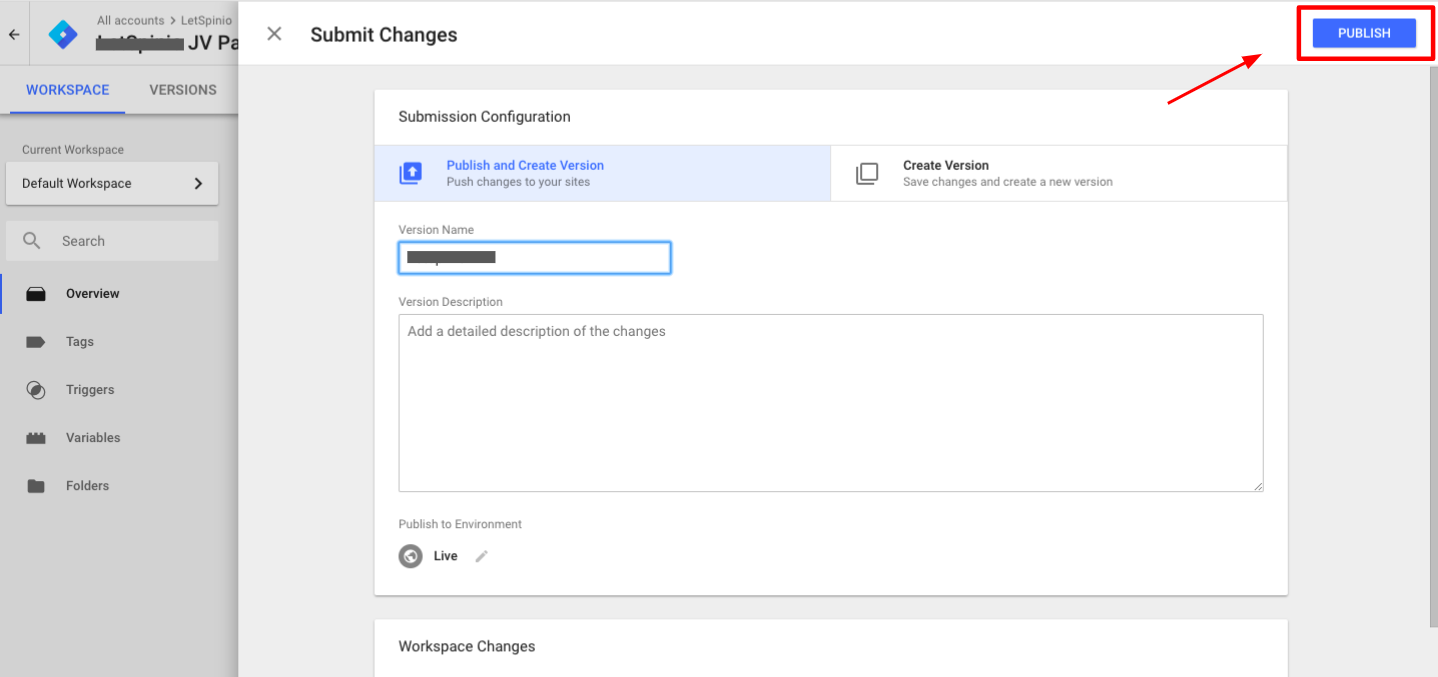Click the back arrow icon
The image size is (1438, 677).
[14, 34]
